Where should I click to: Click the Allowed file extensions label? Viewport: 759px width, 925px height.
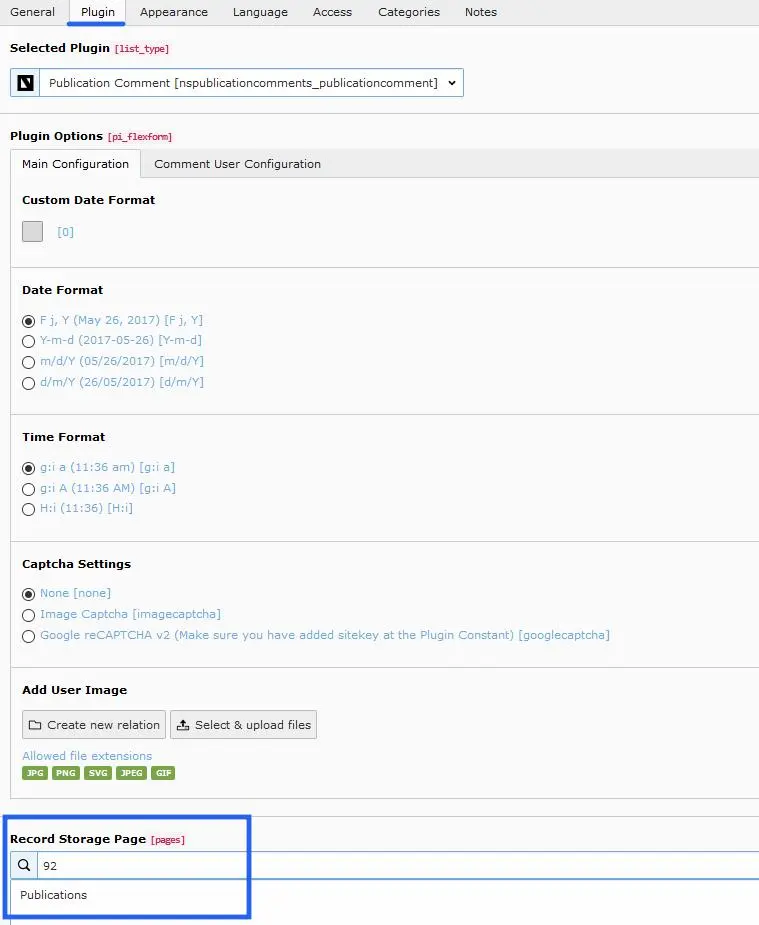(87, 756)
